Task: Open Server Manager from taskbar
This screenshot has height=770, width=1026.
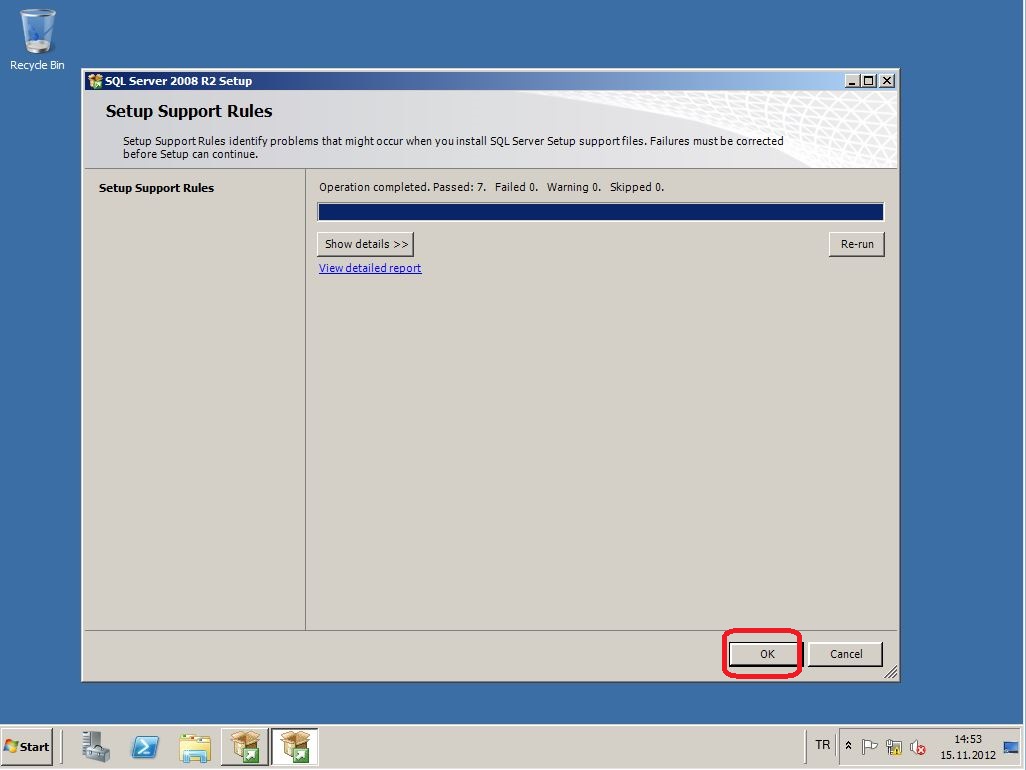Action: pyautogui.click(x=96, y=746)
